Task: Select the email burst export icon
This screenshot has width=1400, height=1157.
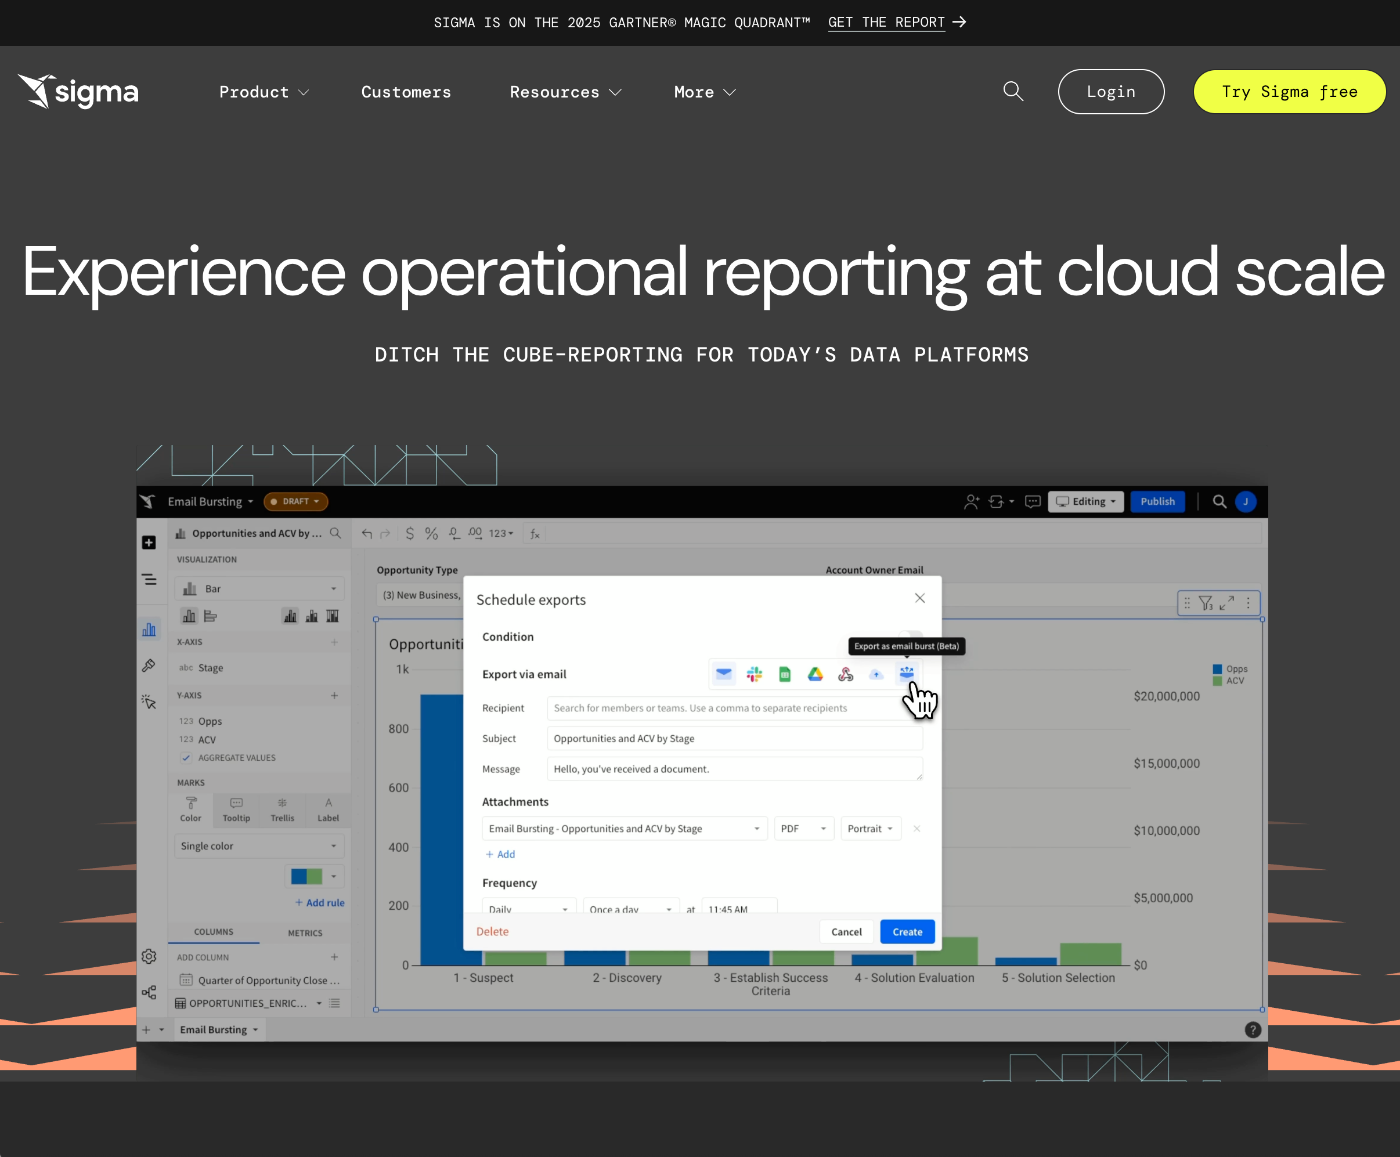Action: [x=906, y=673]
